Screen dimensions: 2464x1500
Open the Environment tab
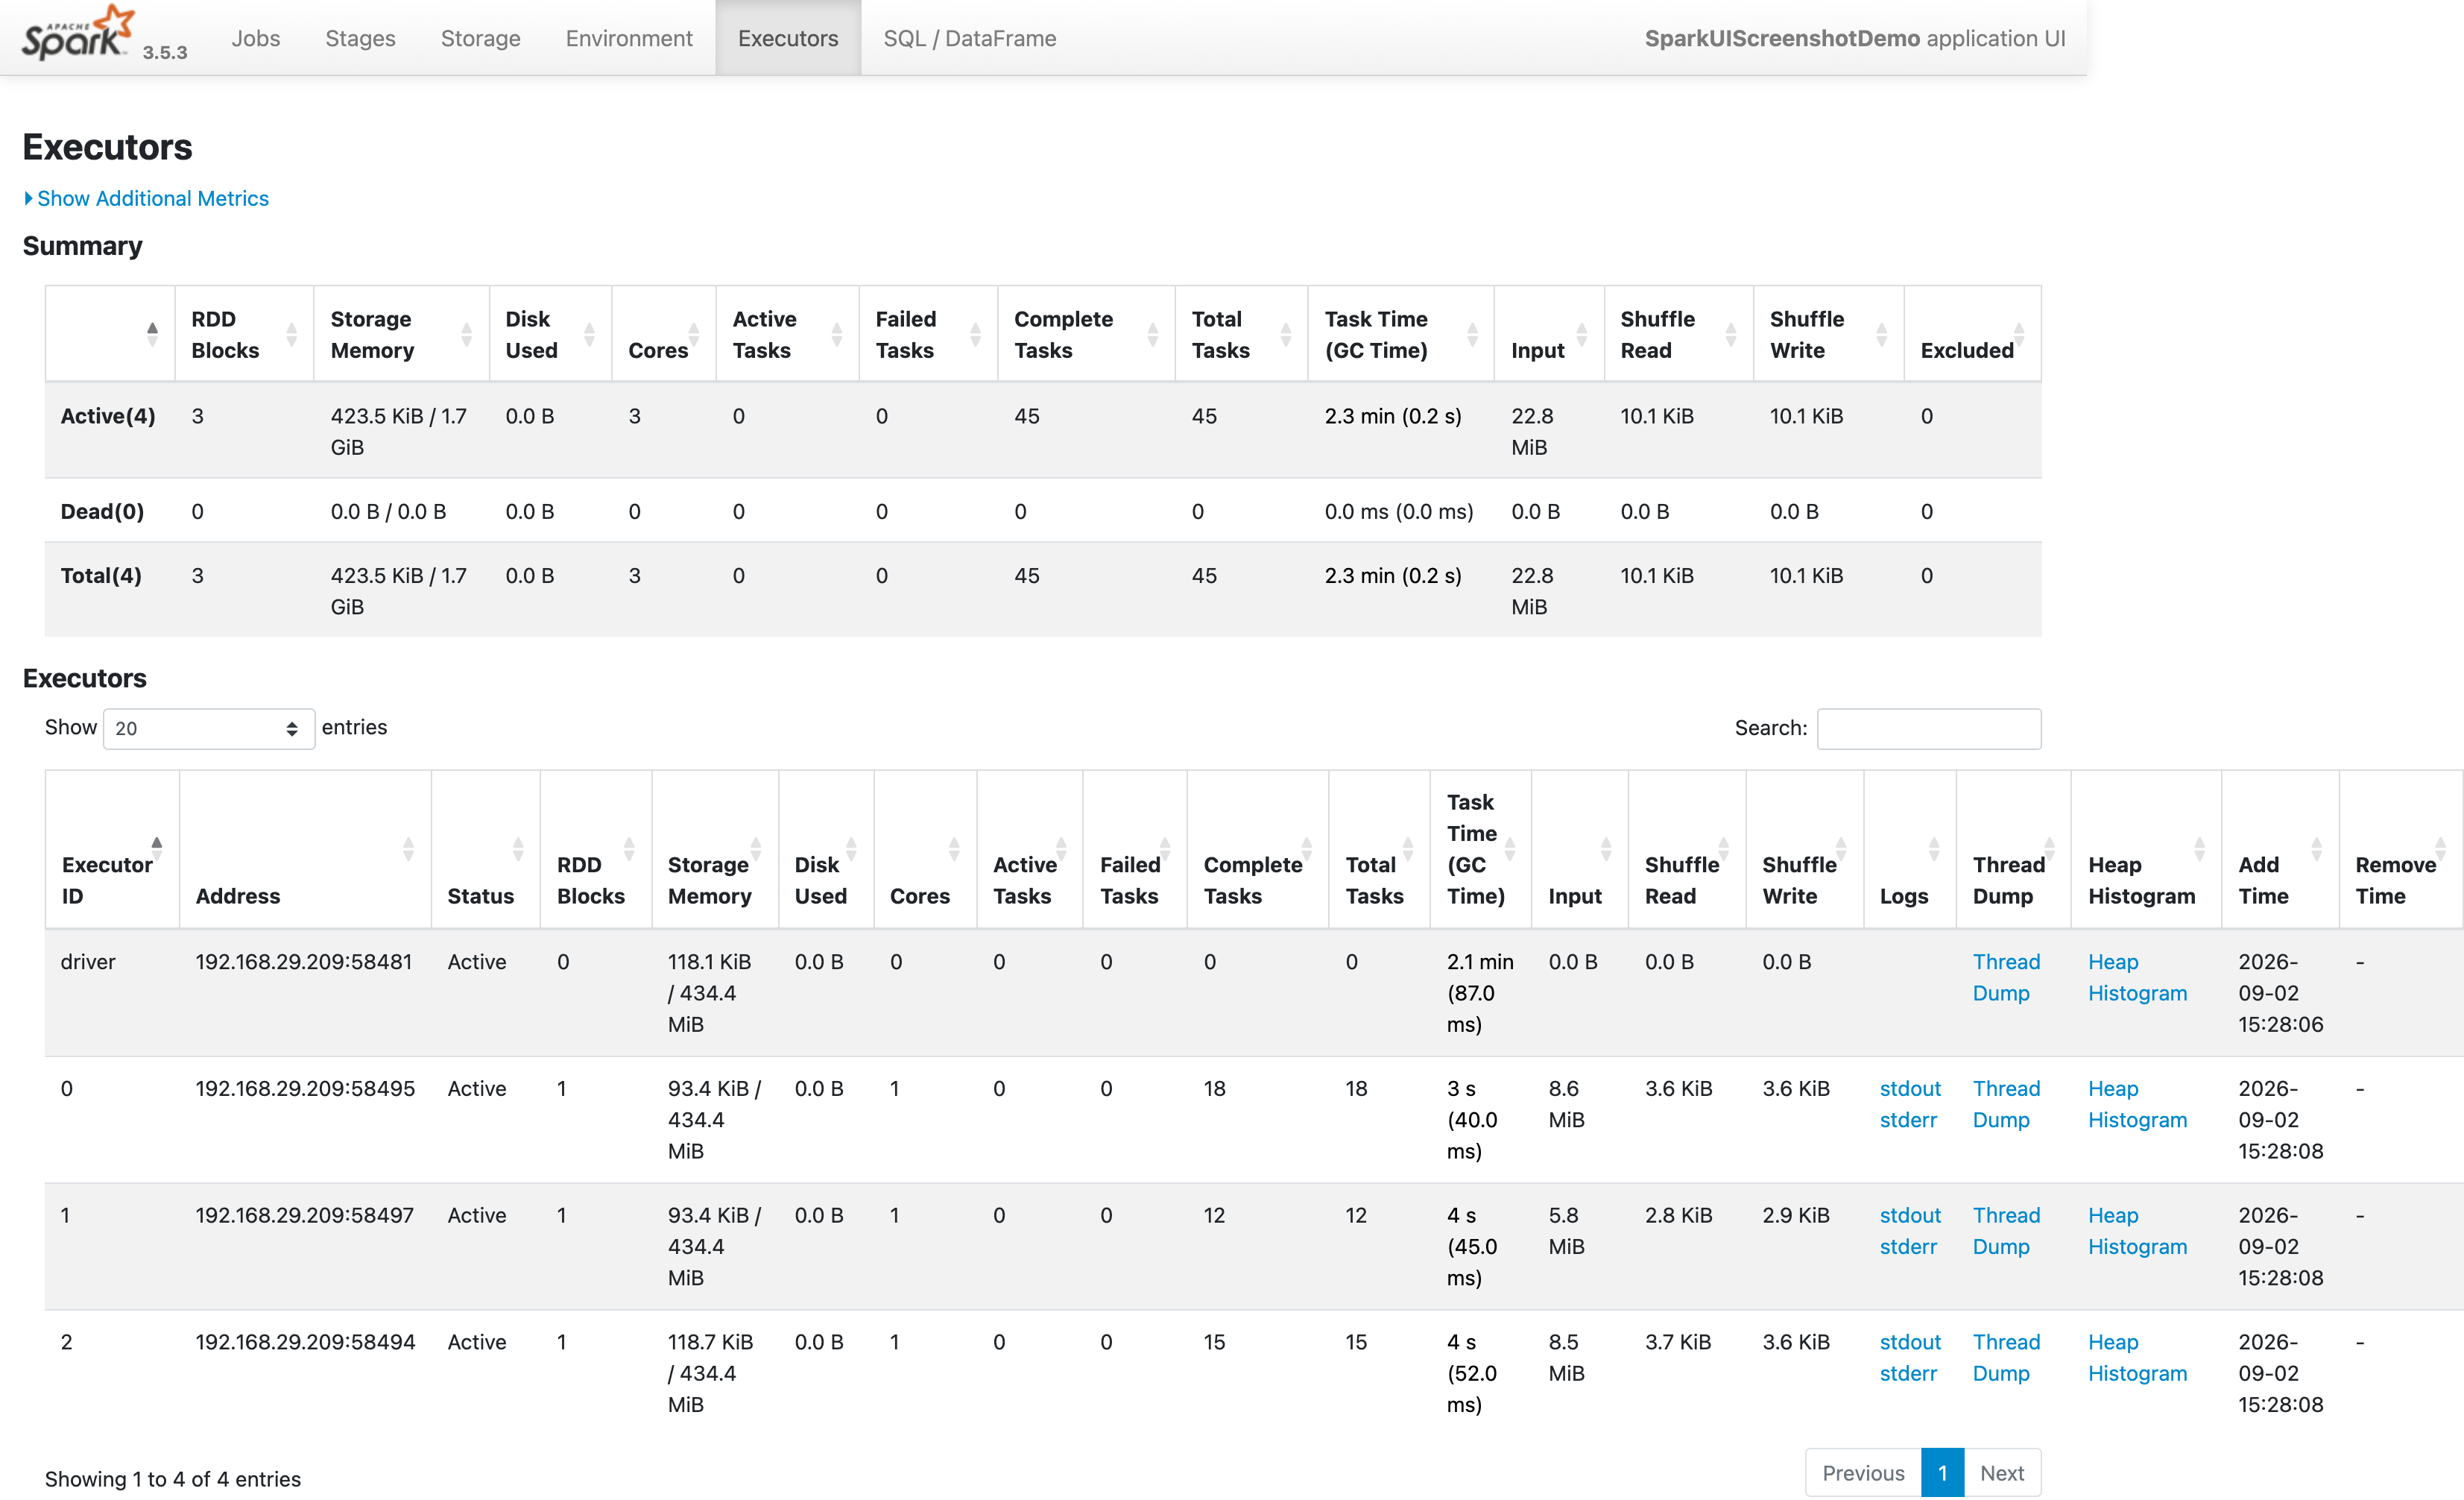629,38
